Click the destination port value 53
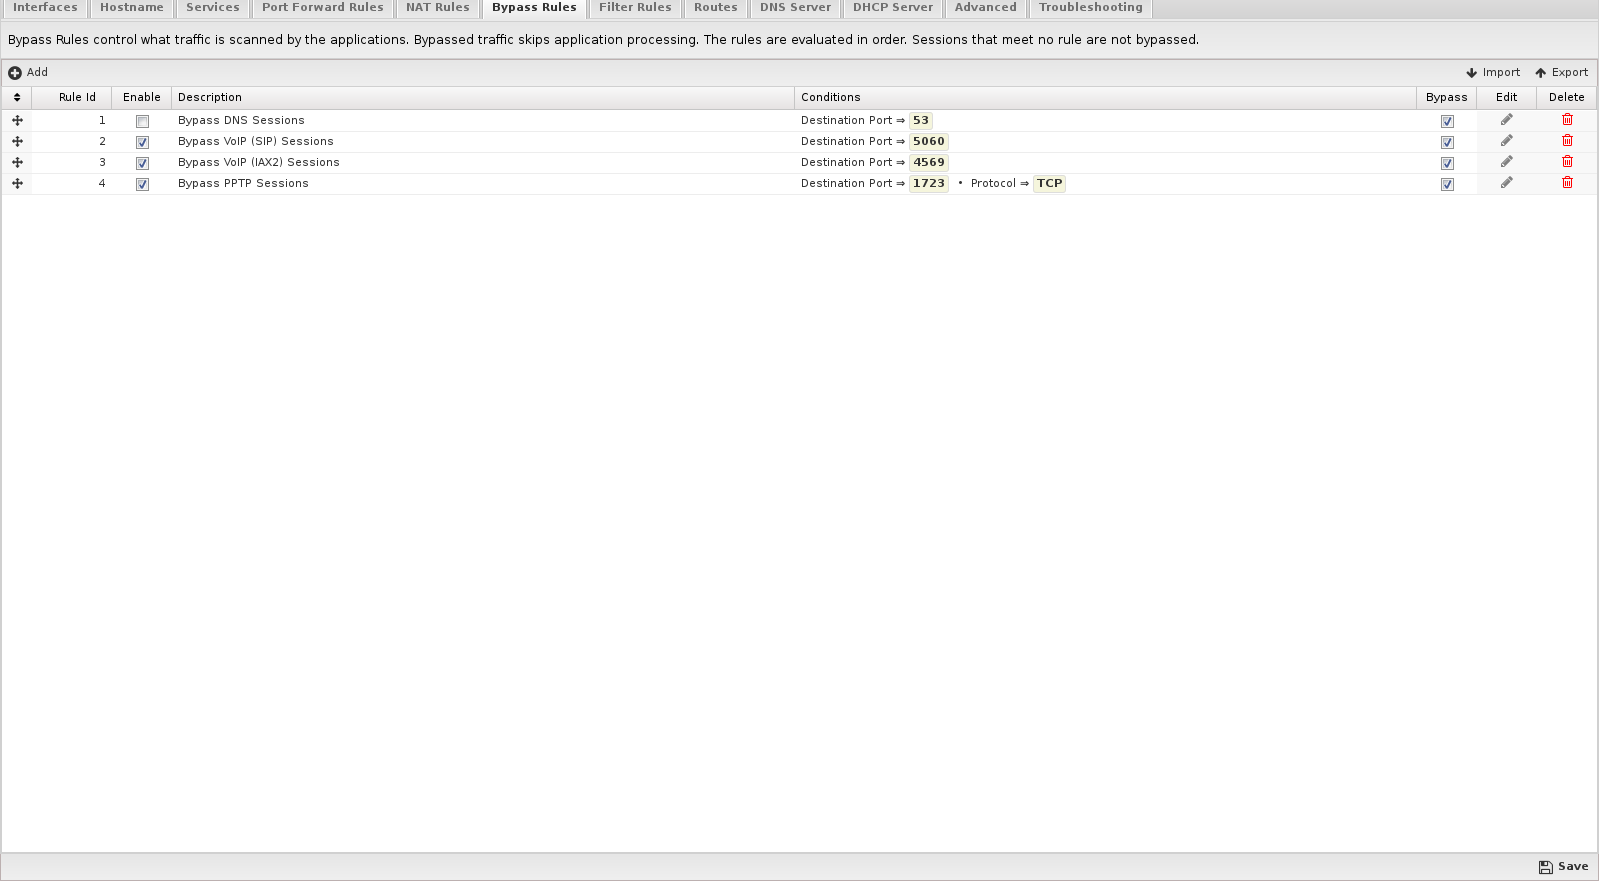1599x881 pixels. pyautogui.click(x=921, y=120)
